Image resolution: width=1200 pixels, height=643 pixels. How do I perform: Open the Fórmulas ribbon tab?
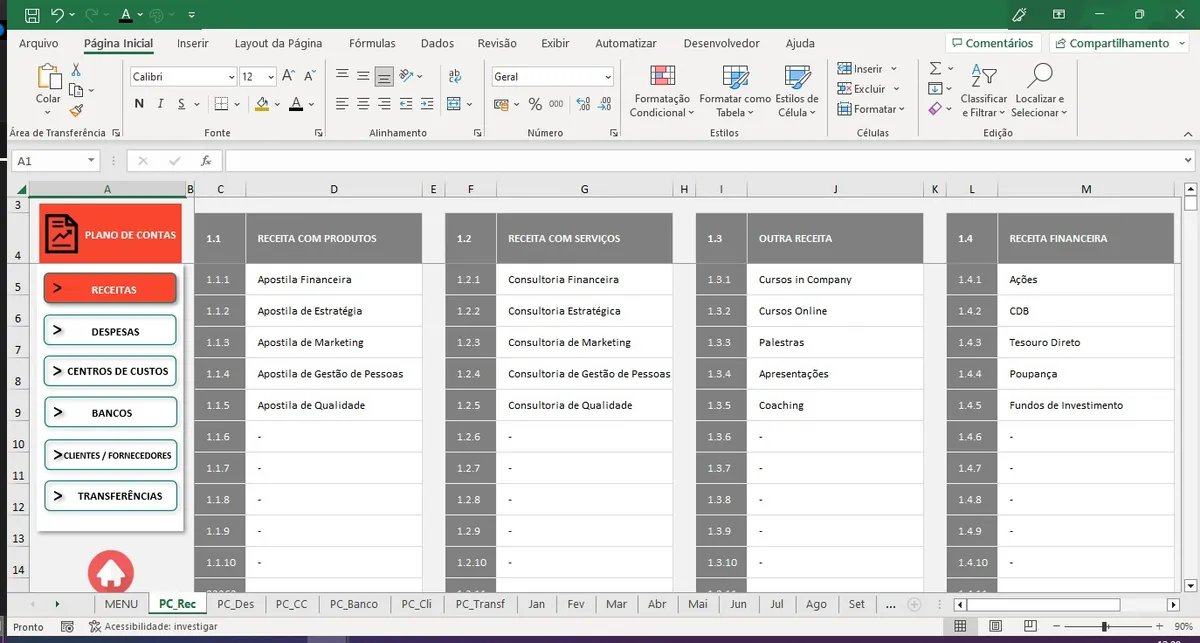[x=372, y=43]
